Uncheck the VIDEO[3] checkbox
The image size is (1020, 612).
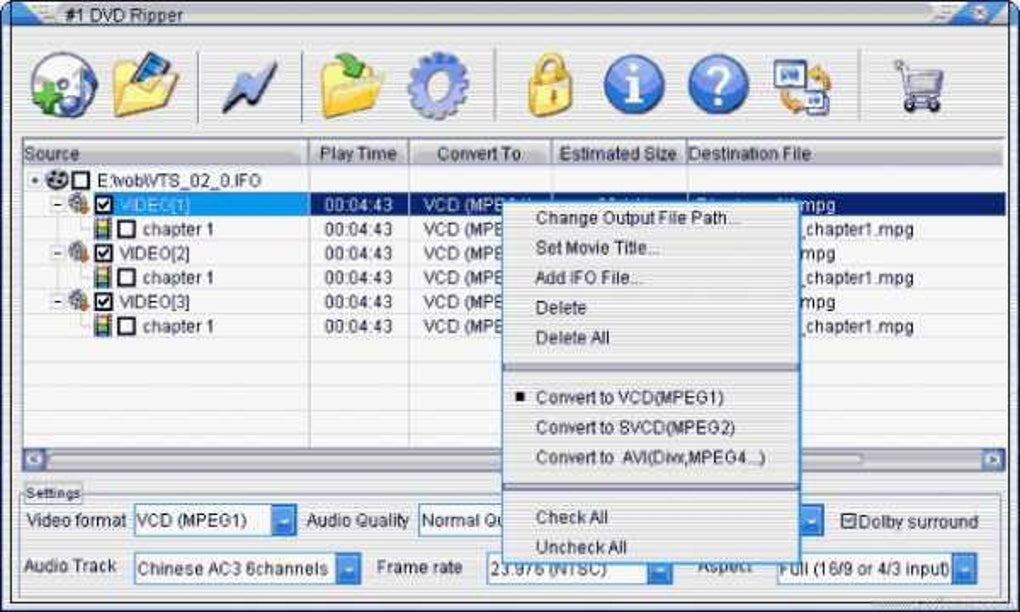pyautogui.click(x=103, y=302)
